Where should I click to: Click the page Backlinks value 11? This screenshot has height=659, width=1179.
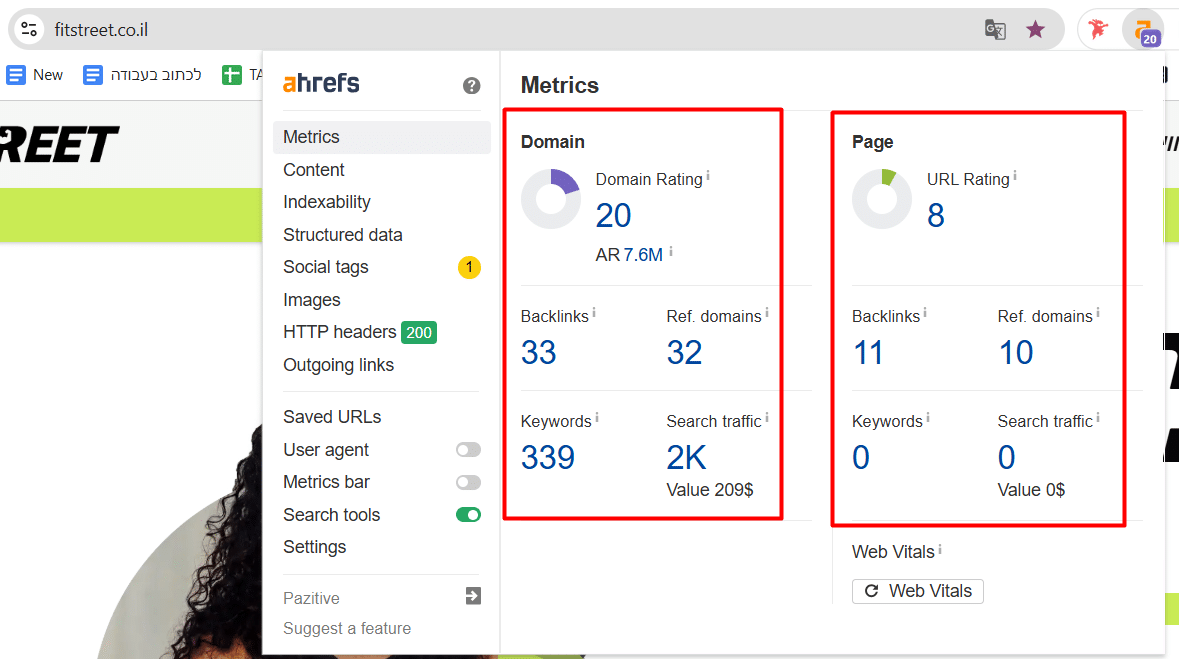click(x=868, y=353)
